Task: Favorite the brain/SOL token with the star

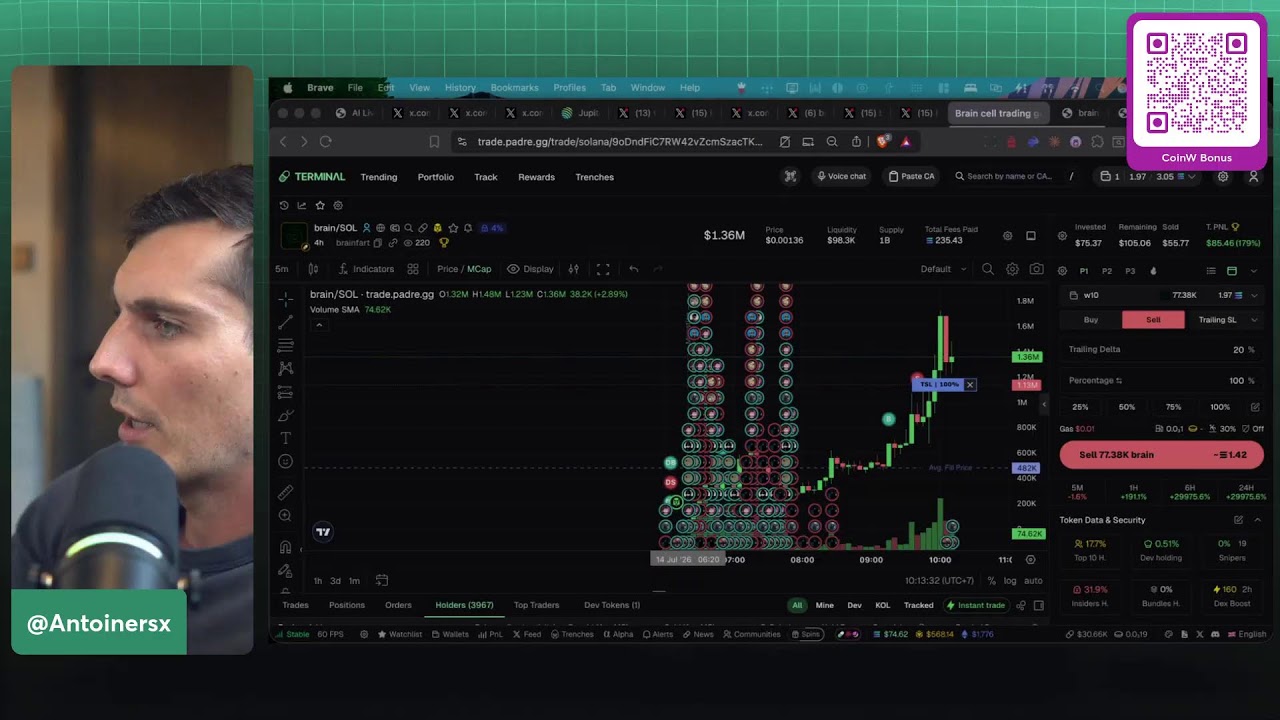Action: pos(453,228)
